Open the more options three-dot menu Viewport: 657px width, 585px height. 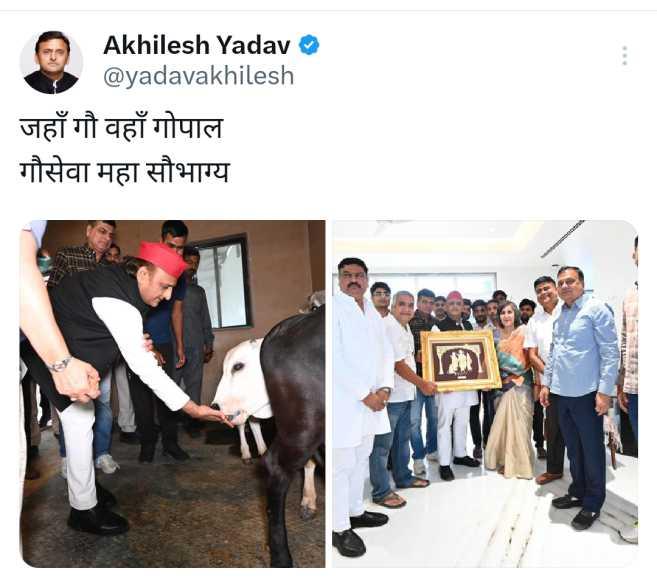(x=625, y=56)
